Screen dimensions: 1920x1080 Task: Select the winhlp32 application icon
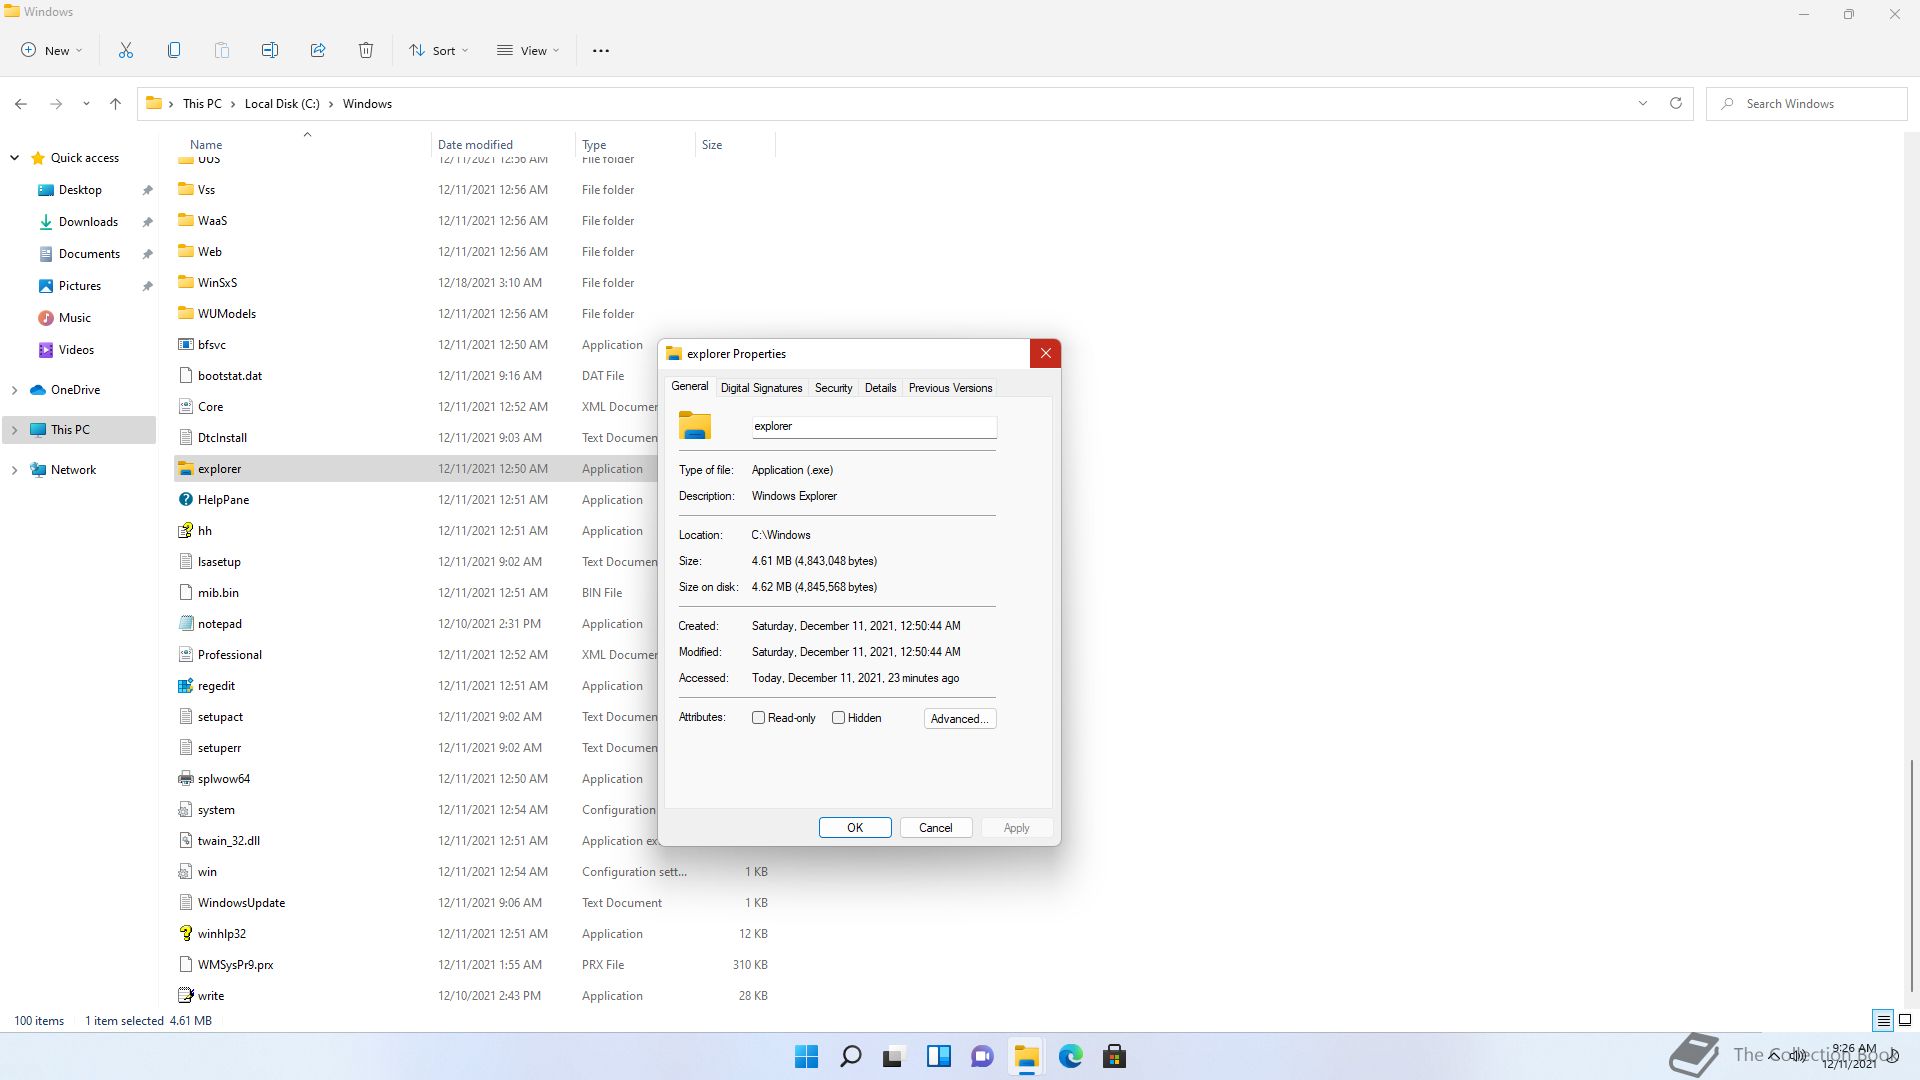click(185, 934)
